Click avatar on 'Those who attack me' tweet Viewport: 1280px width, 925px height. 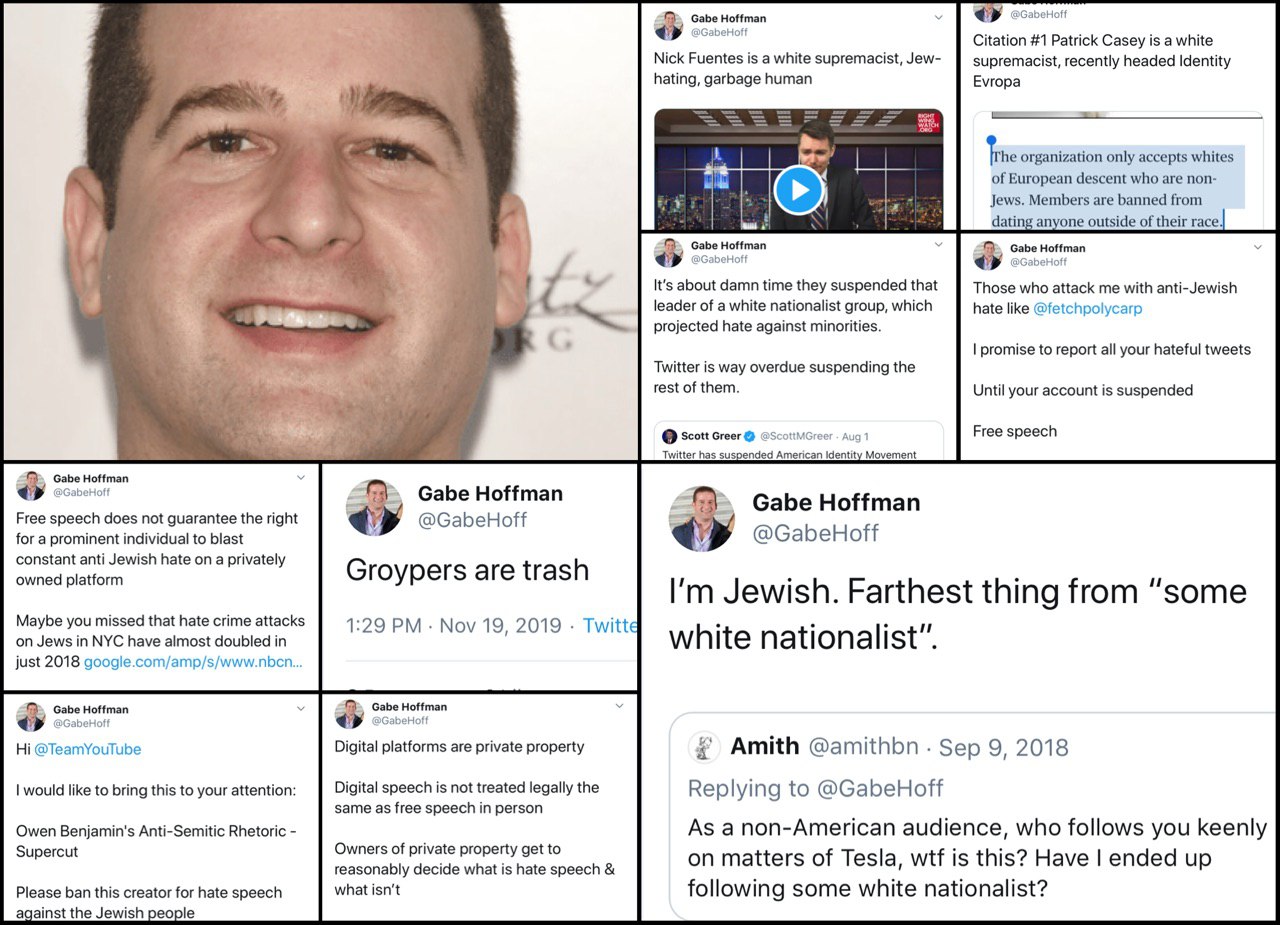coord(988,255)
